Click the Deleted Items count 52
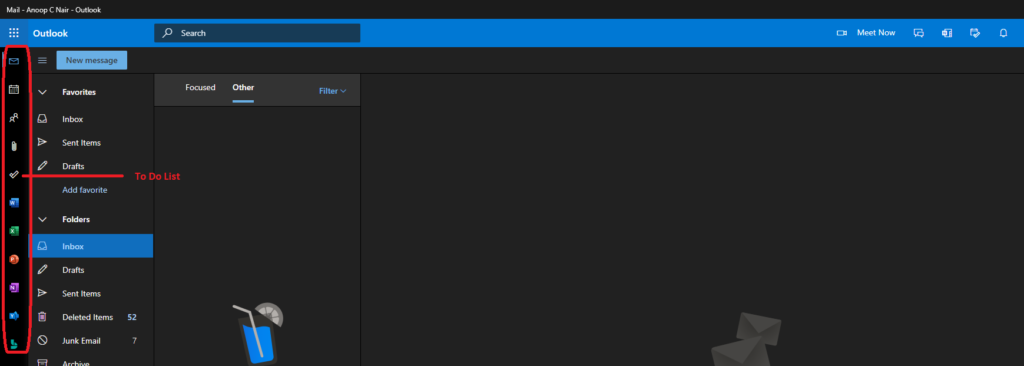This screenshot has height=366, width=1024. click(132, 317)
